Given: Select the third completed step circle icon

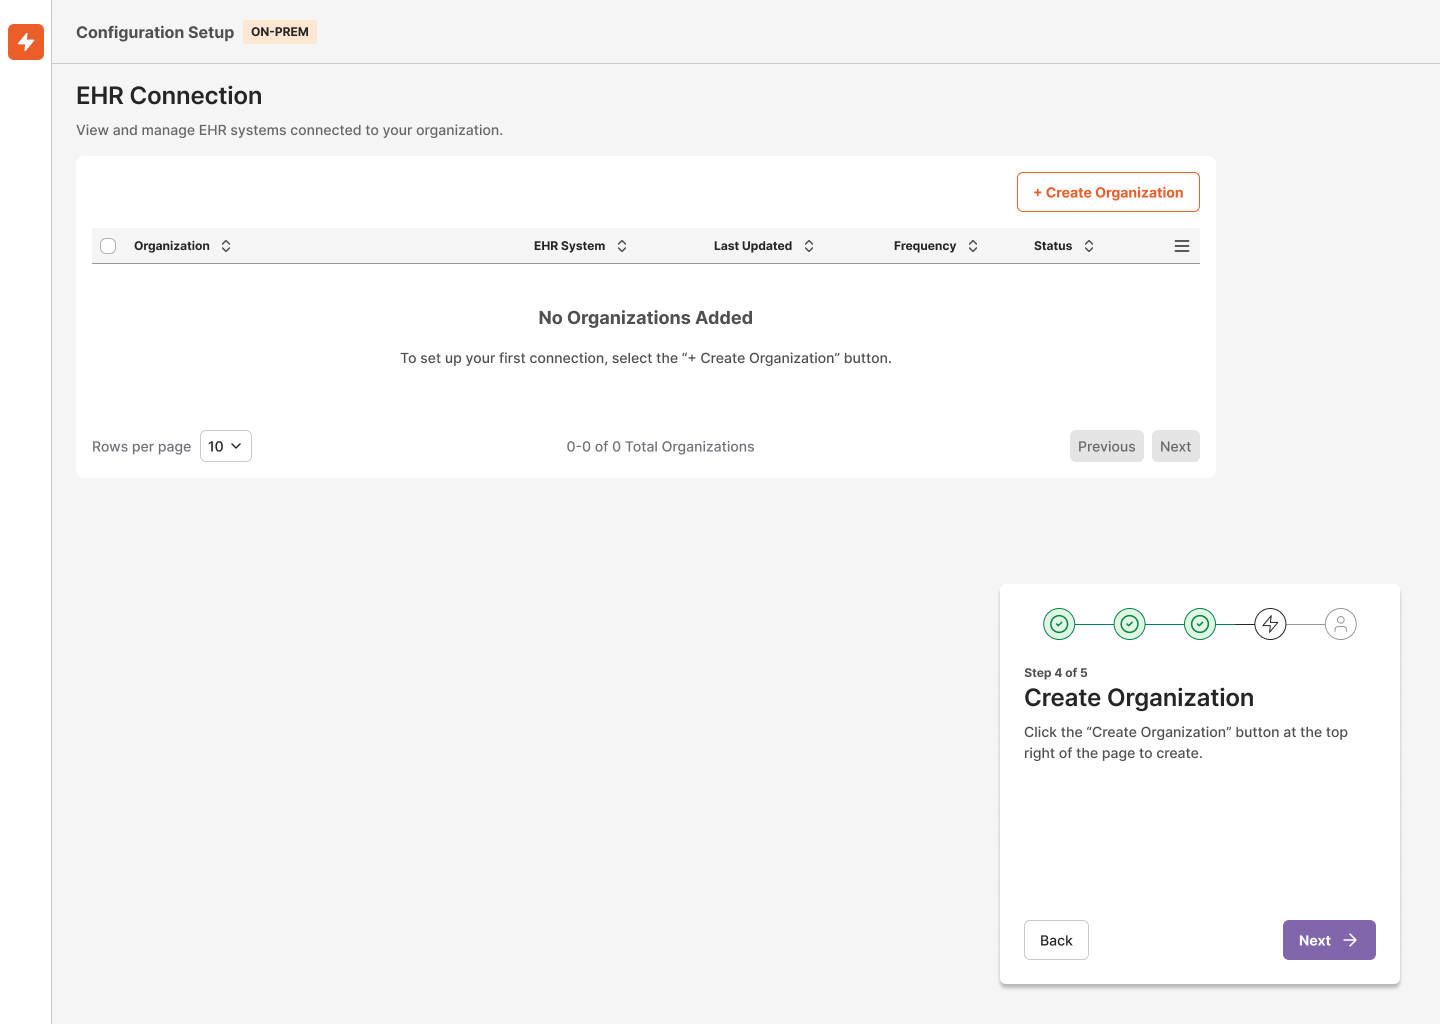Looking at the screenshot, I should [x=1200, y=623].
